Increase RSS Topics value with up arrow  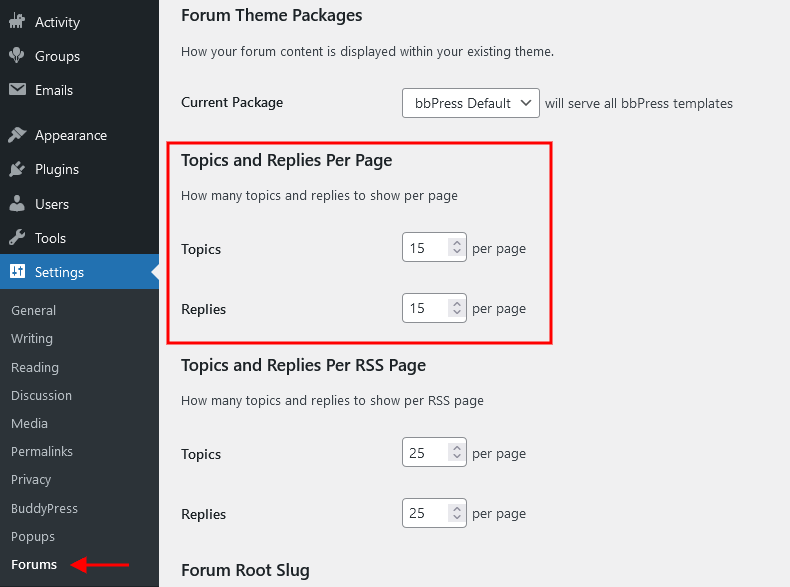[x=456, y=447]
